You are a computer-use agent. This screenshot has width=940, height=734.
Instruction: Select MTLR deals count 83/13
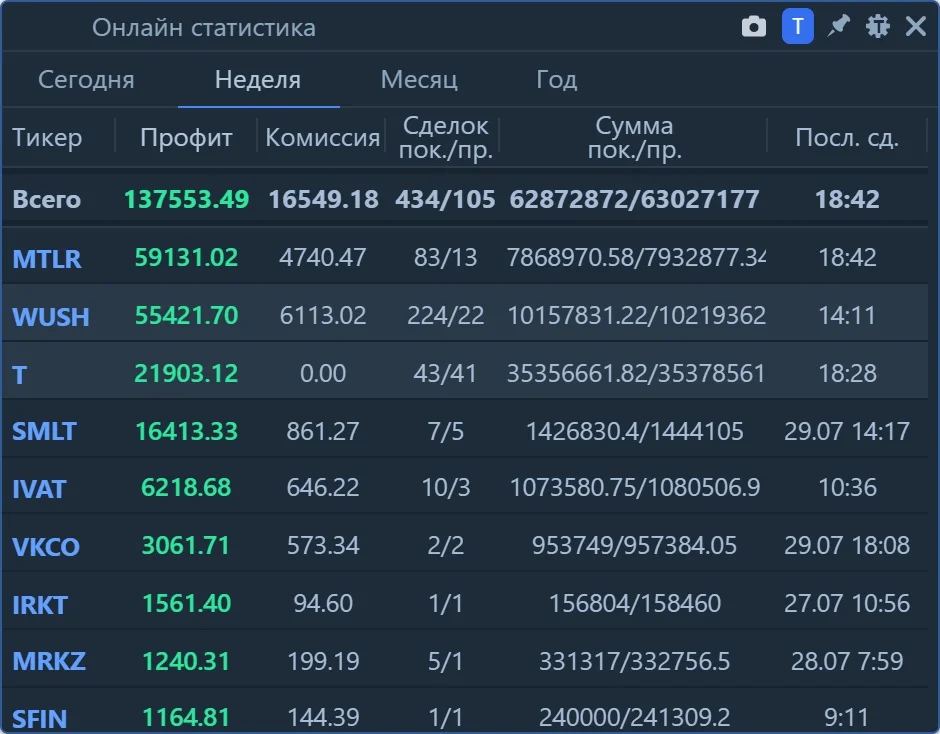(445, 257)
